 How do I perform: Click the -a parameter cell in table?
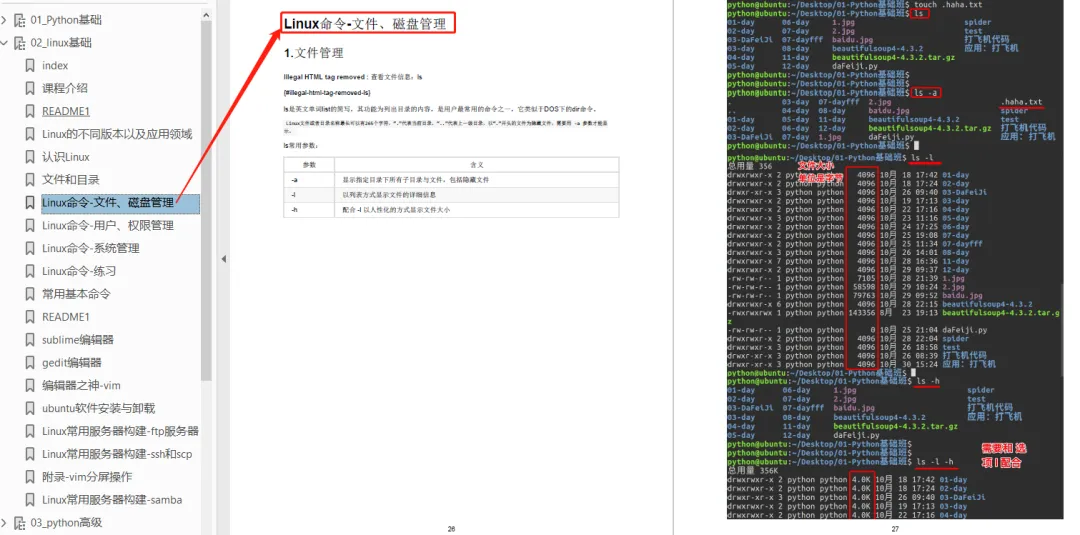pyautogui.click(x=309, y=180)
